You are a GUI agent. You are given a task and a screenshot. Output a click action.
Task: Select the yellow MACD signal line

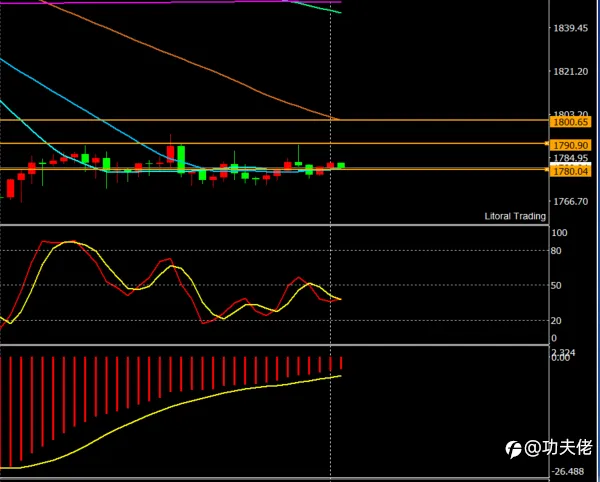click(172, 407)
